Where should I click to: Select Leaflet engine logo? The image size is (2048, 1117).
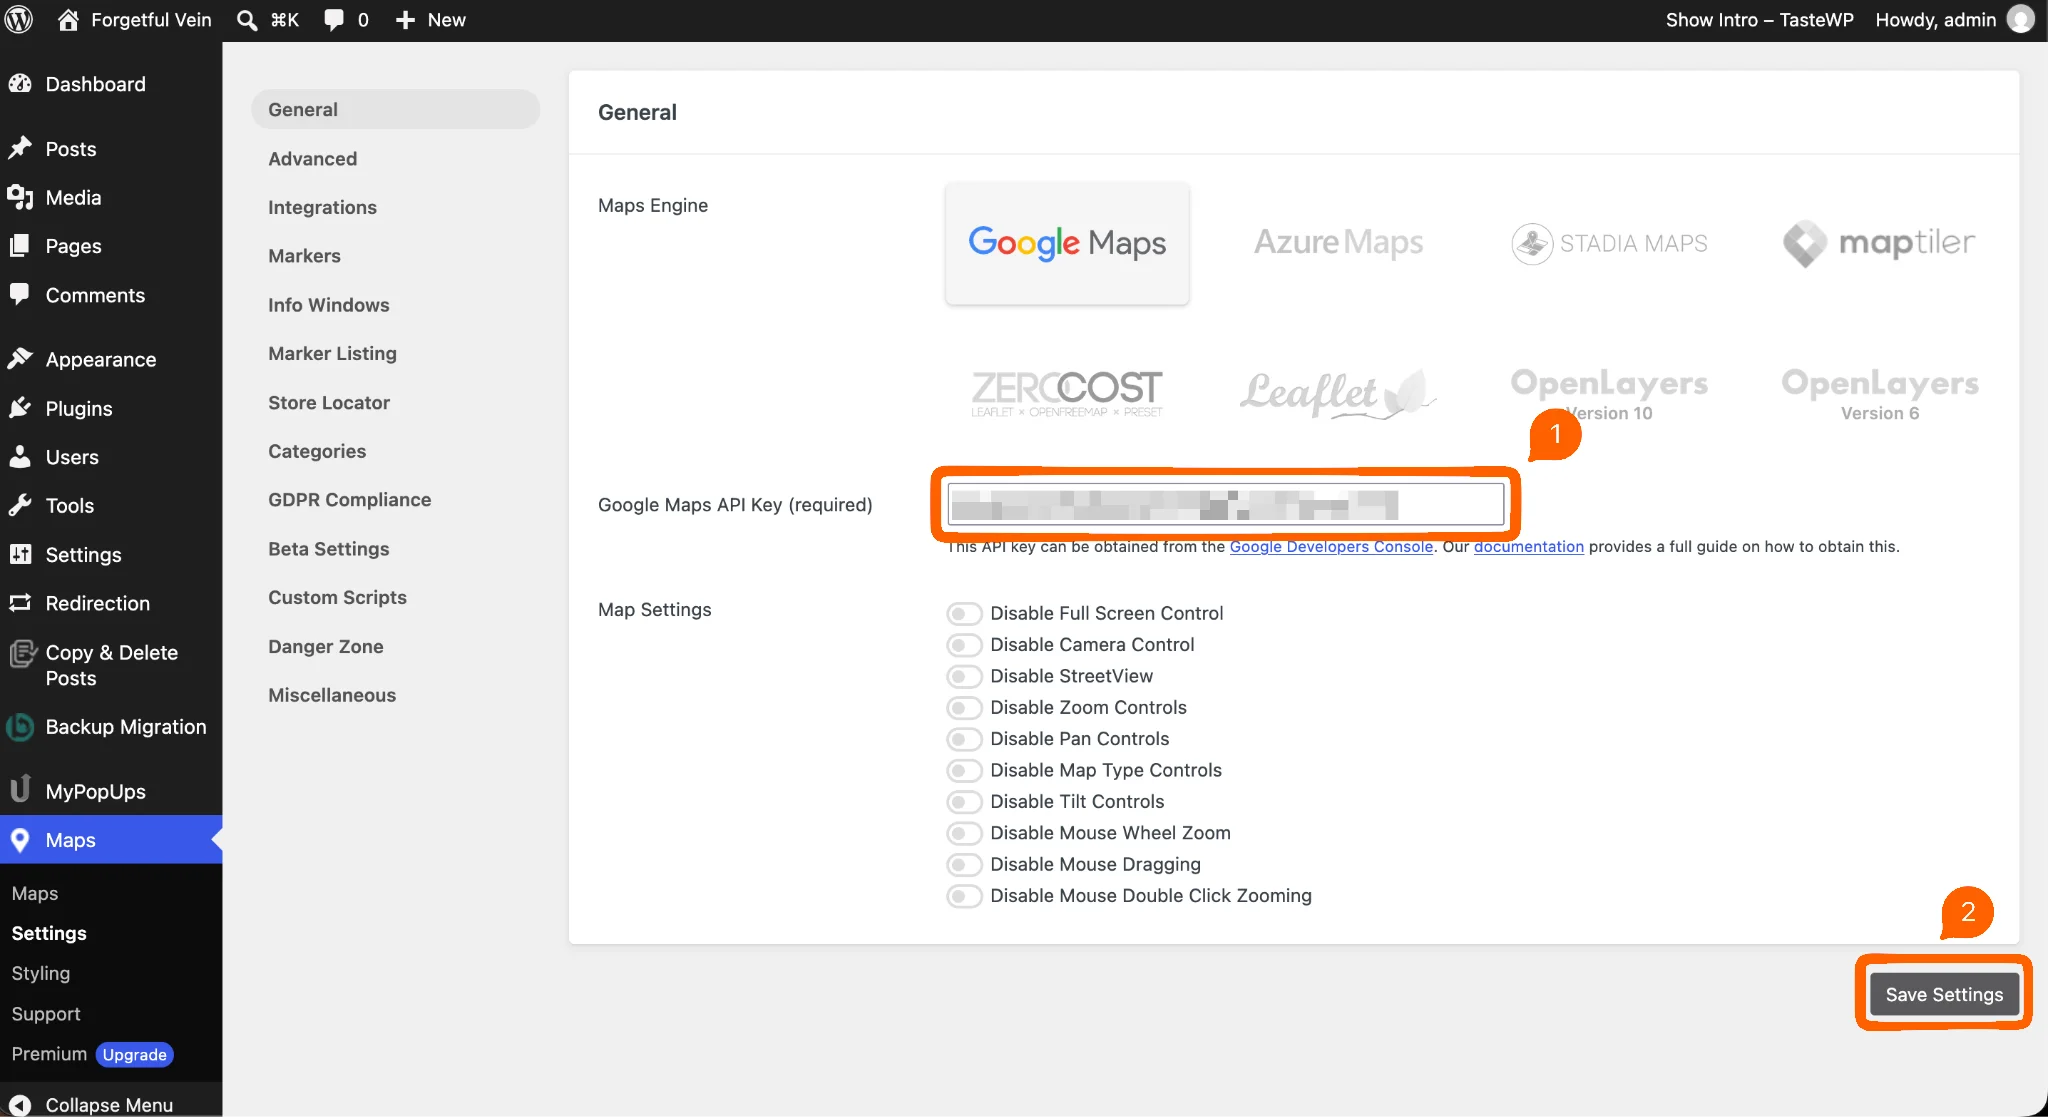pyautogui.click(x=1338, y=393)
